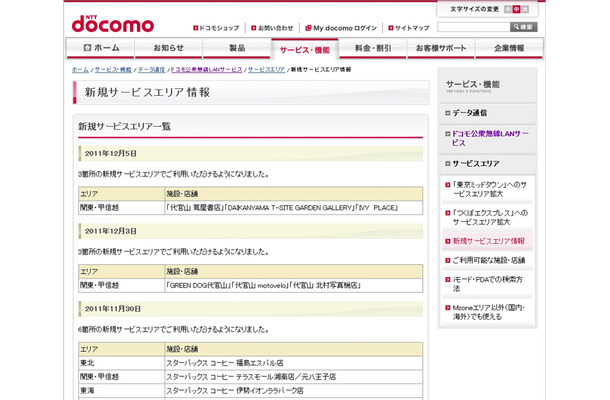Select the small font size button
Viewport: 610px width, 400px height.
click(508, 9)
